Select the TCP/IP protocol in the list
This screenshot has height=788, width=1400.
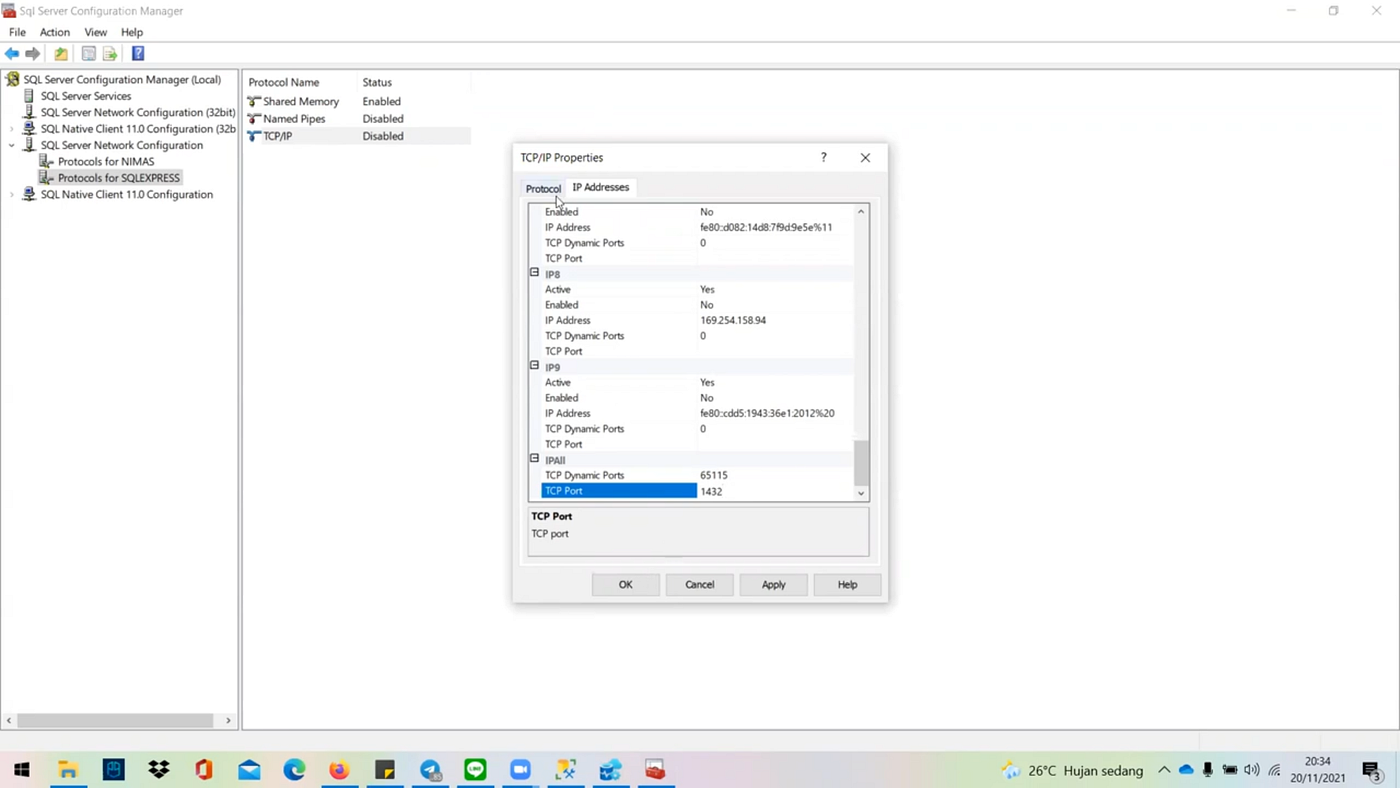point(278,136)
